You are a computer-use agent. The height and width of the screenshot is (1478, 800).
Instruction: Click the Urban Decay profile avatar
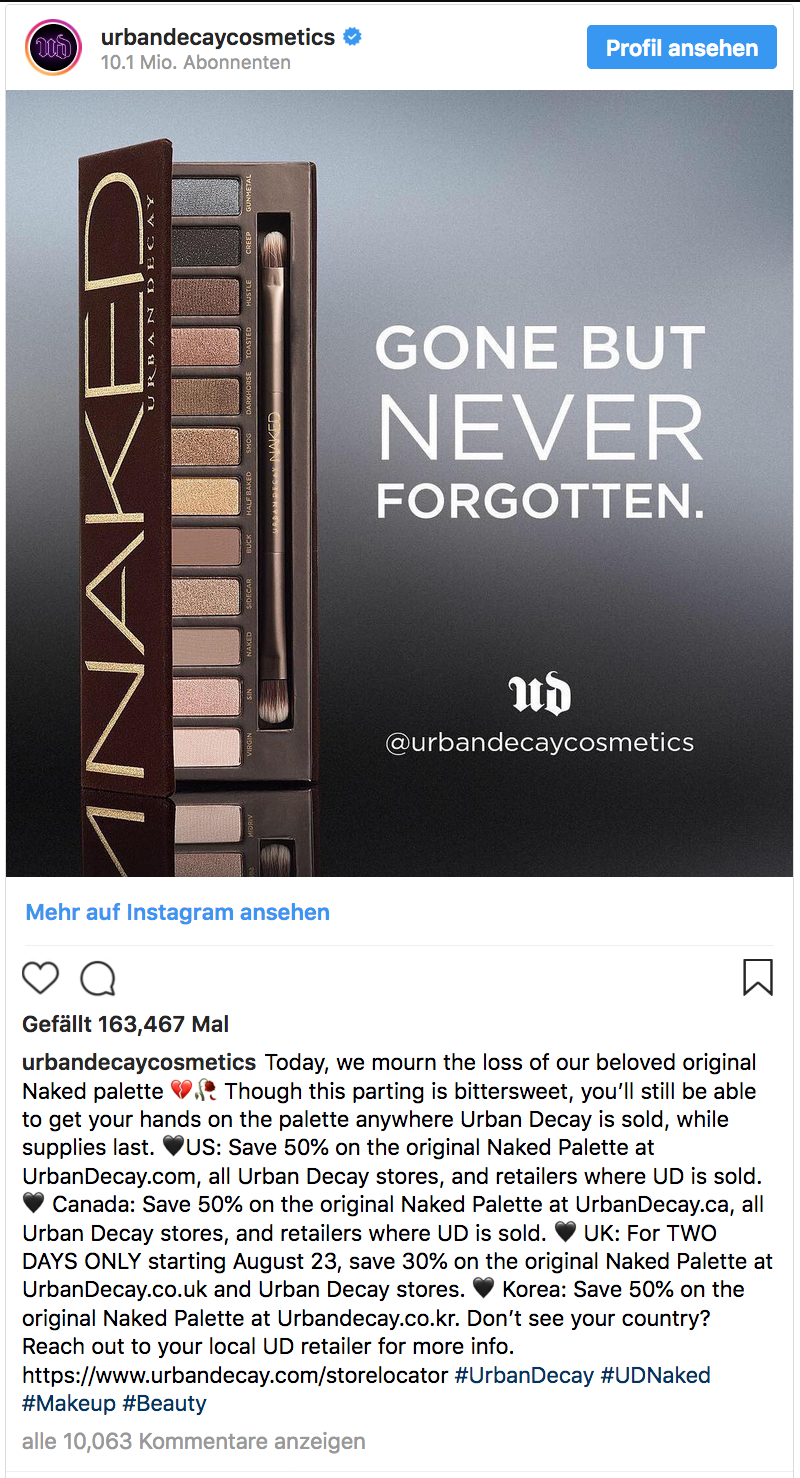(54, 48)
